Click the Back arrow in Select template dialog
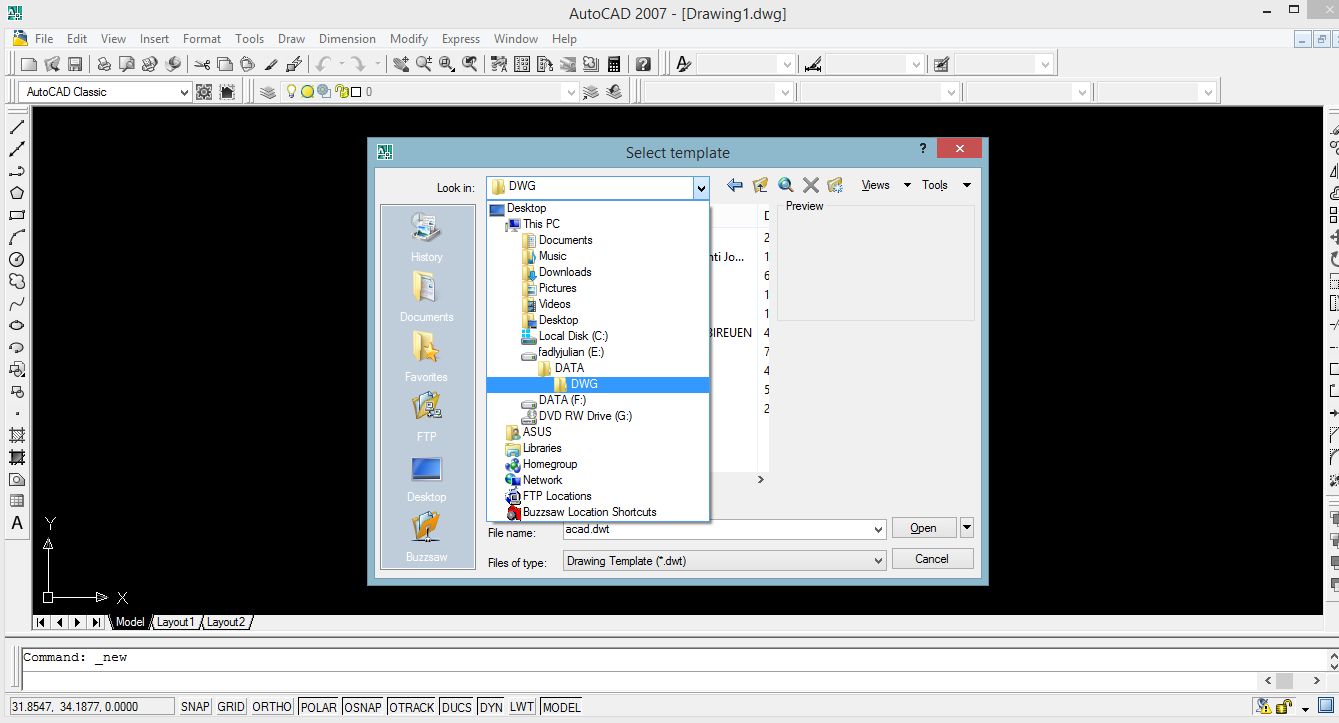 coord(734,184)
